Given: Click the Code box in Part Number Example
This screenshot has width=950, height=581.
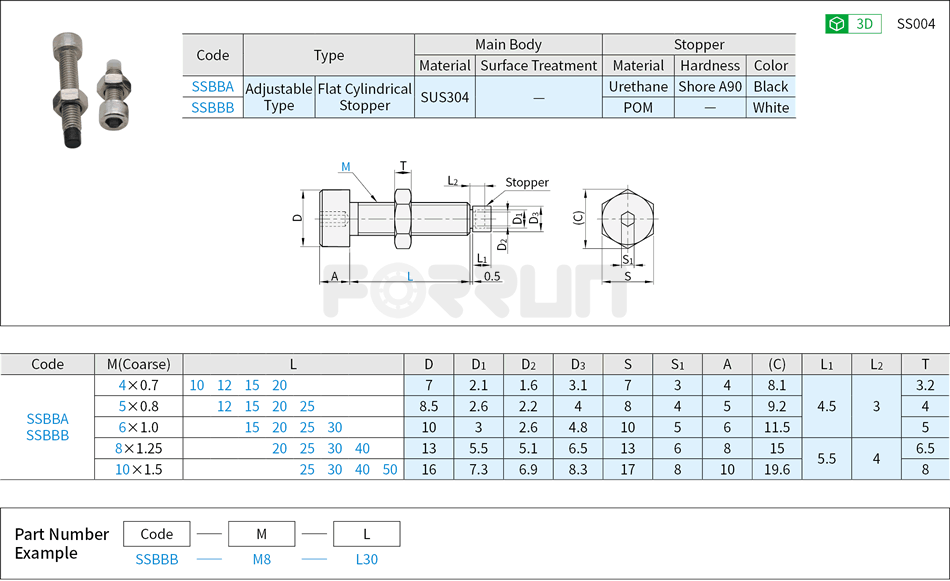Looking at the screenshot, I should click(156, 534).
